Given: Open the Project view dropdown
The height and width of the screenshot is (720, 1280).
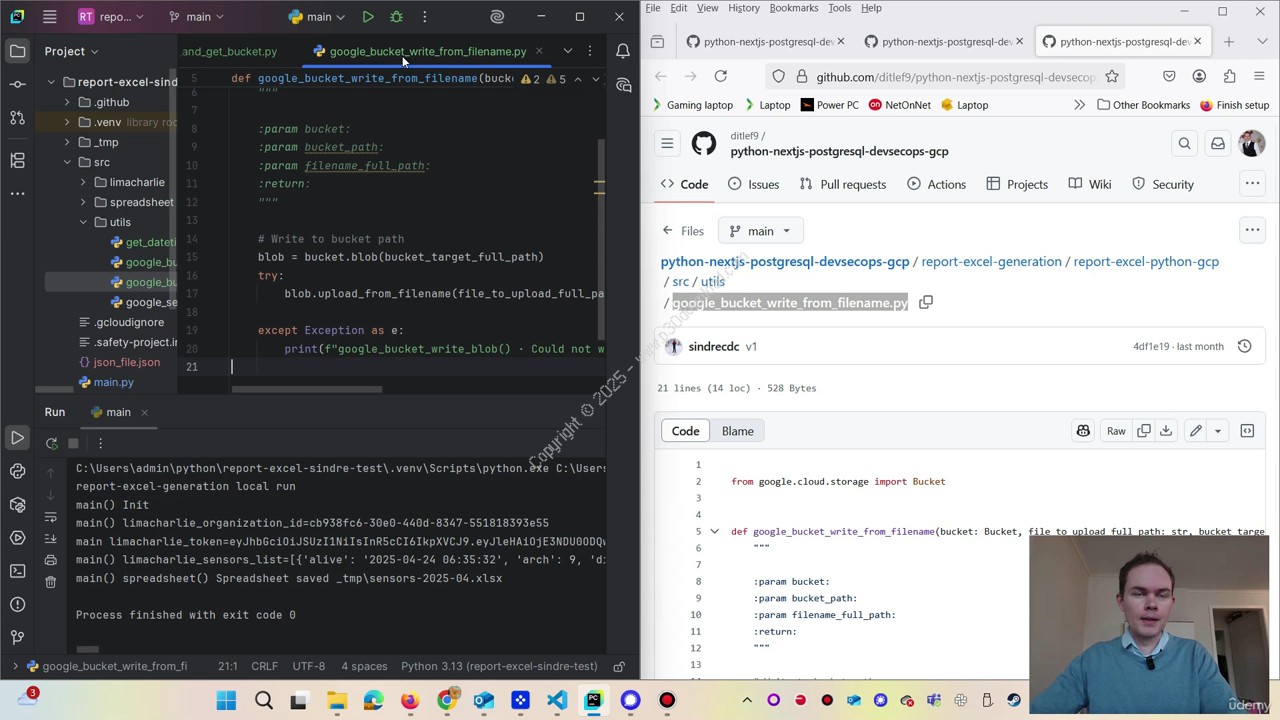Looking at the screenshot, I should (x=71, y=51).
